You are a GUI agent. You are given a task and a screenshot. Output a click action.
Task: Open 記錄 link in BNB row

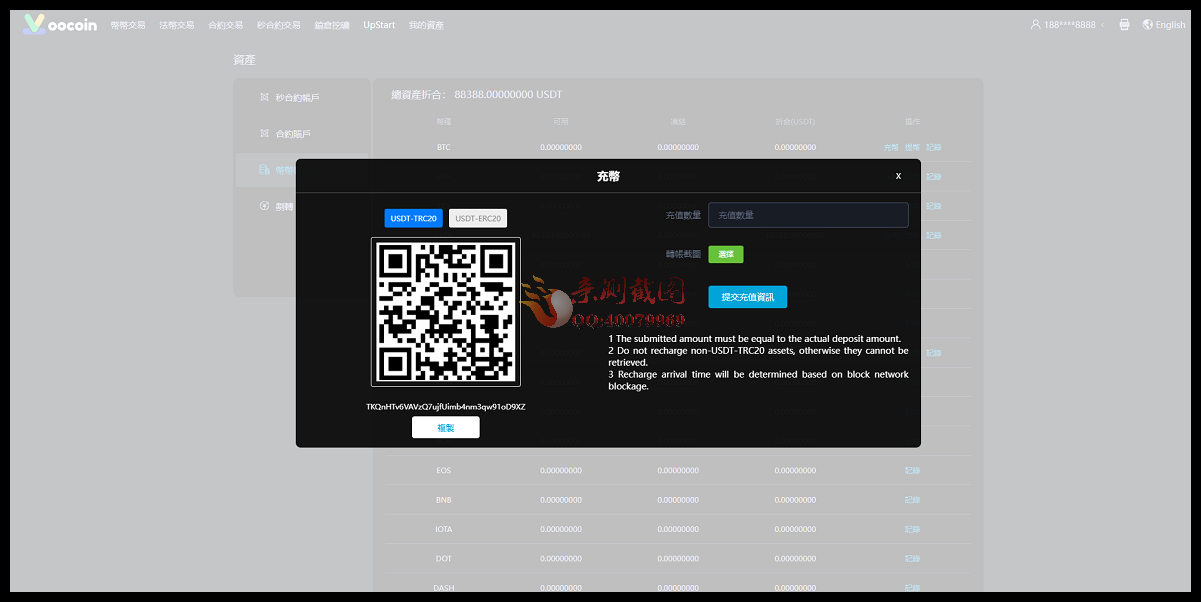pos(912,499)
